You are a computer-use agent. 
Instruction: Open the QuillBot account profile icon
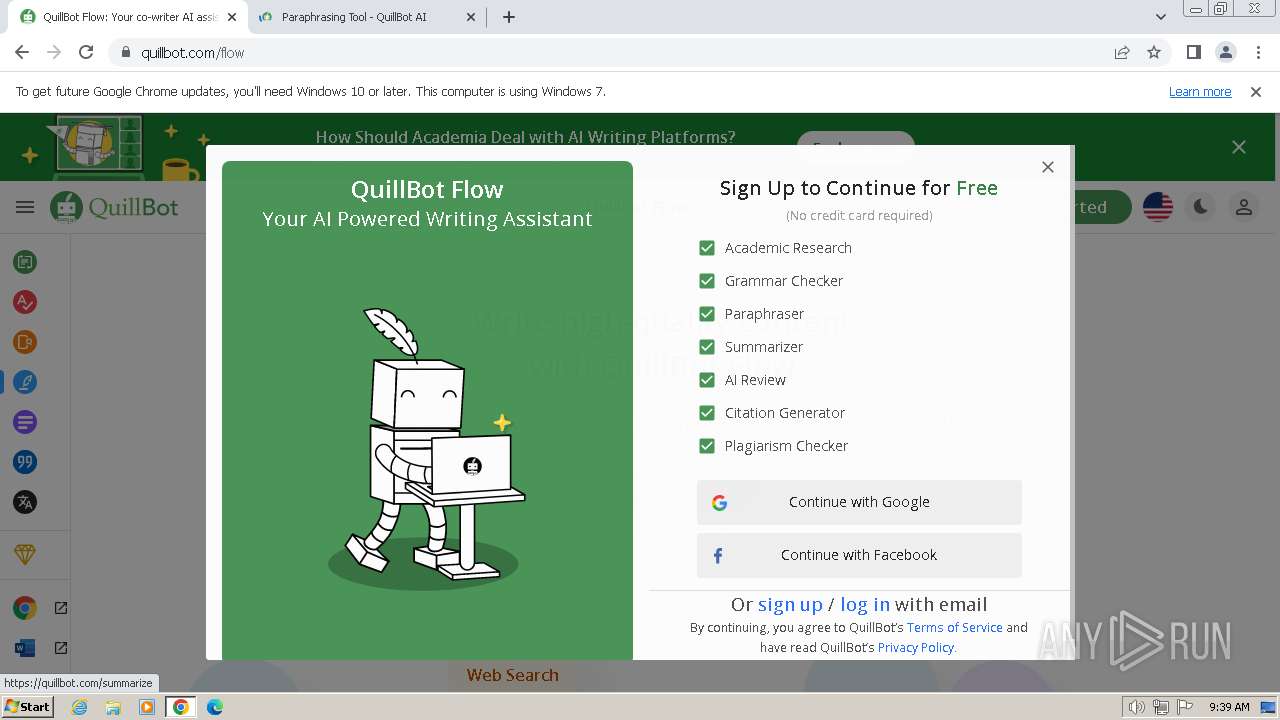[1243, 207]
